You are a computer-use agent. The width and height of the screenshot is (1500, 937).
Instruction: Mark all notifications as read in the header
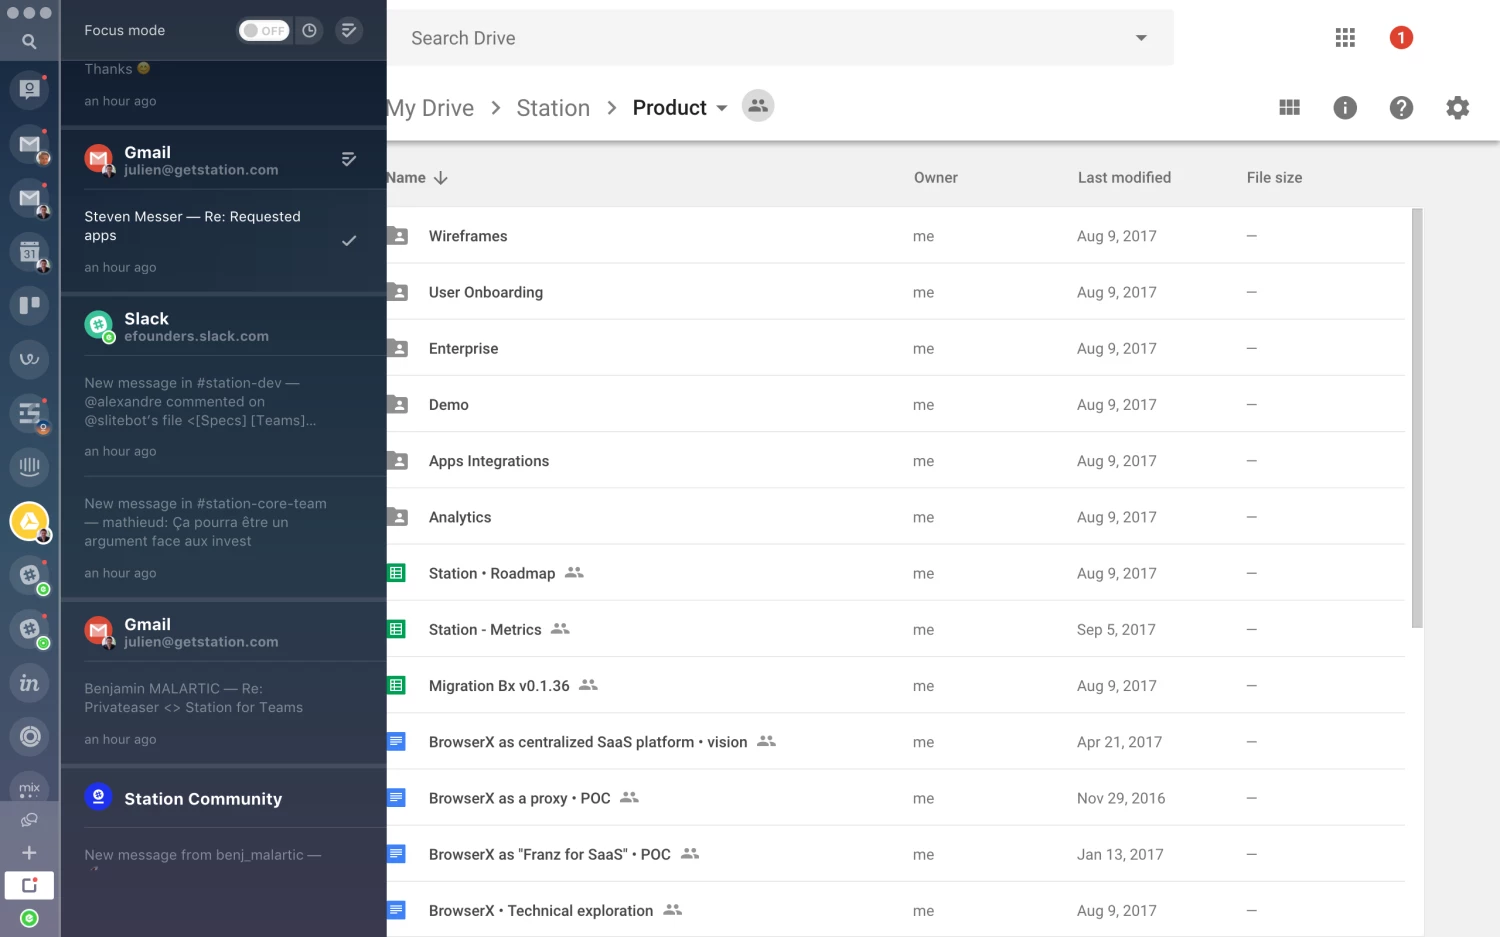click(x=348, y=31)
